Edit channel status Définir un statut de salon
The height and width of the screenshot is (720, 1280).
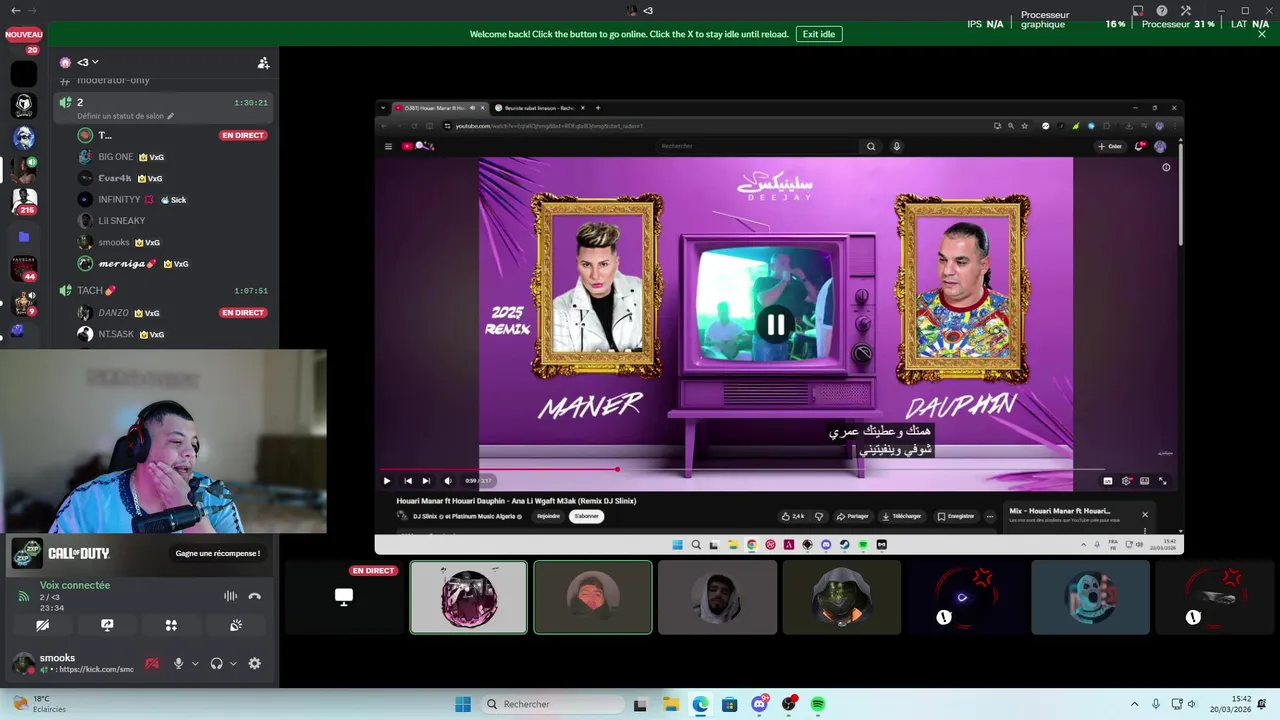tap(126, 116)
